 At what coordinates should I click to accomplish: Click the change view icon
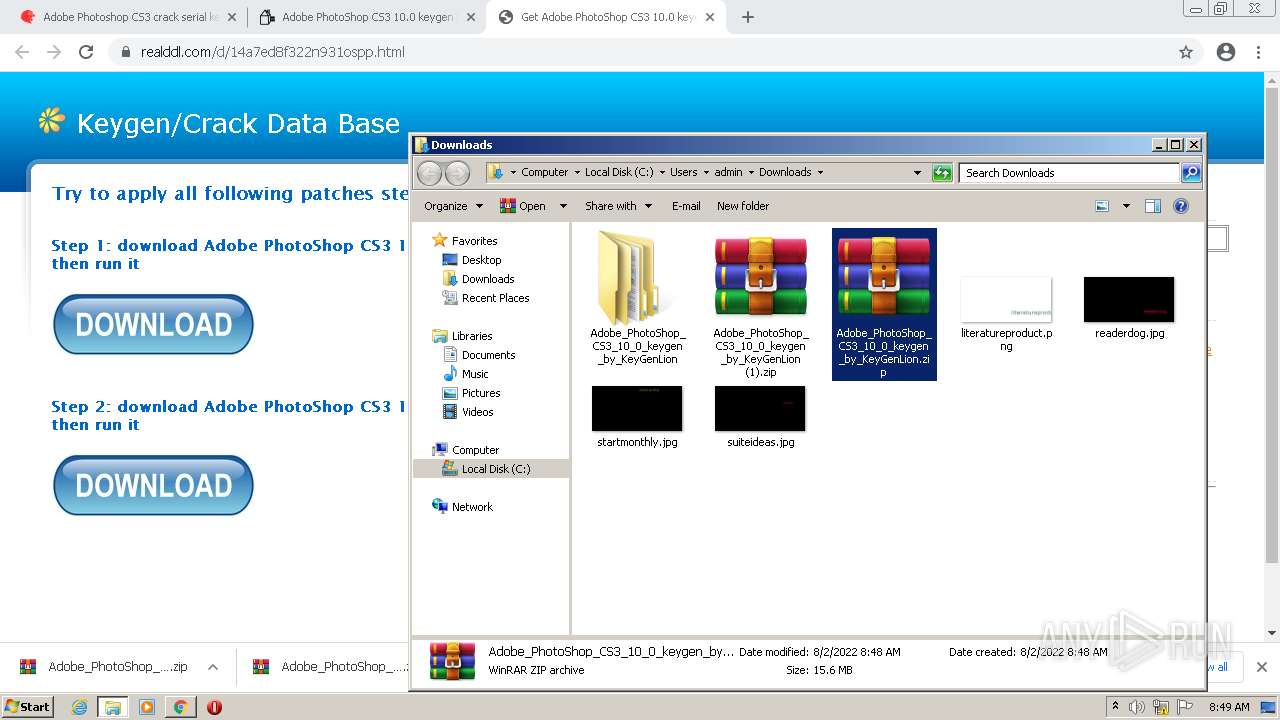pos(1102,206)
